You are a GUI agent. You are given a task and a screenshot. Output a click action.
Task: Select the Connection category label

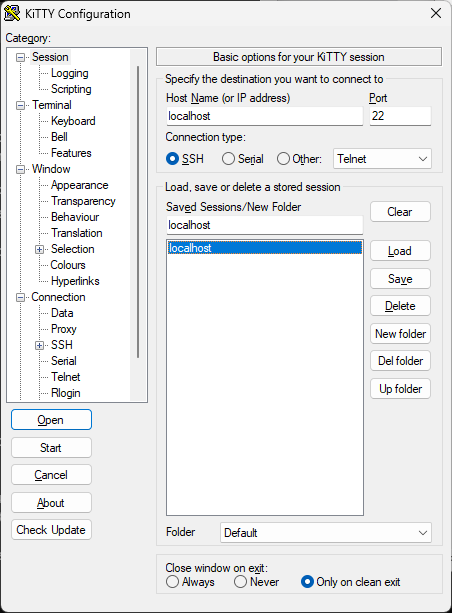tap(58, 297)
